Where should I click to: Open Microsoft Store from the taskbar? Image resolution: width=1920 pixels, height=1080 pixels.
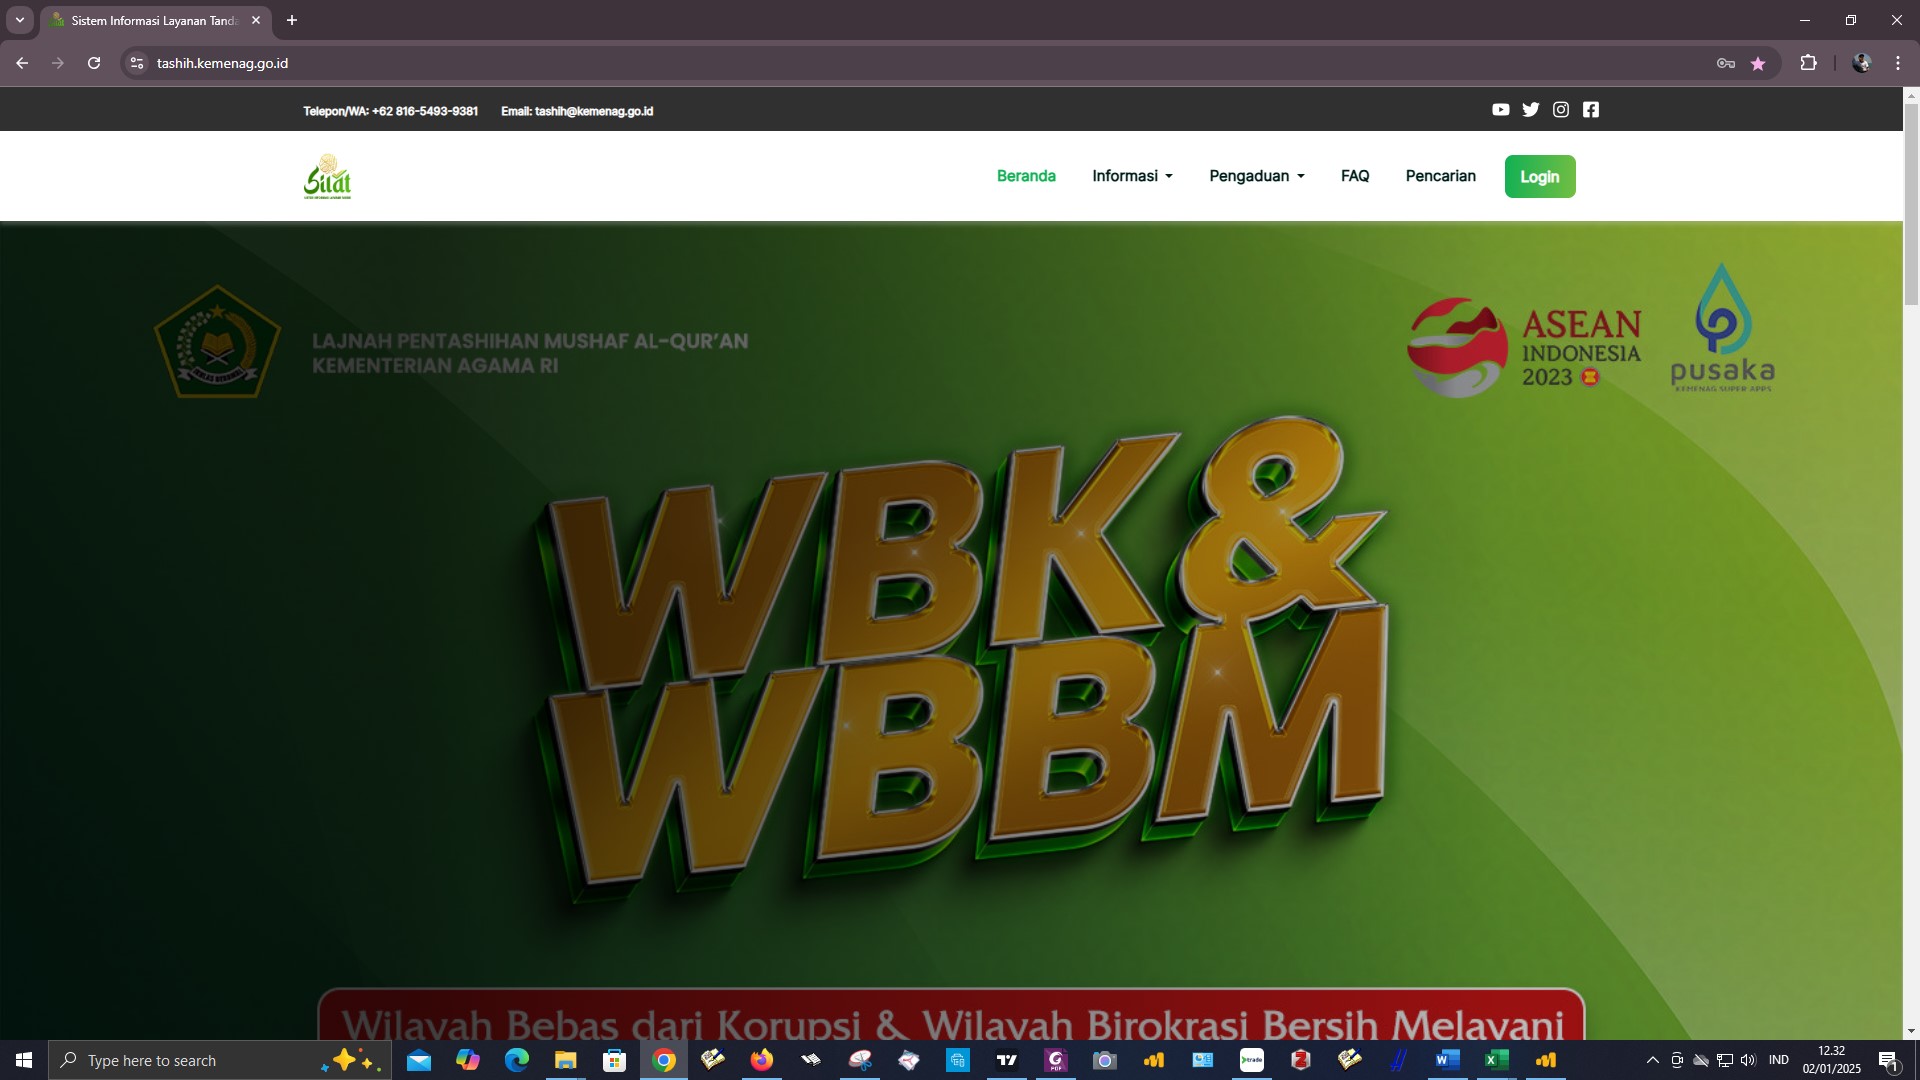click(615, 1060)
